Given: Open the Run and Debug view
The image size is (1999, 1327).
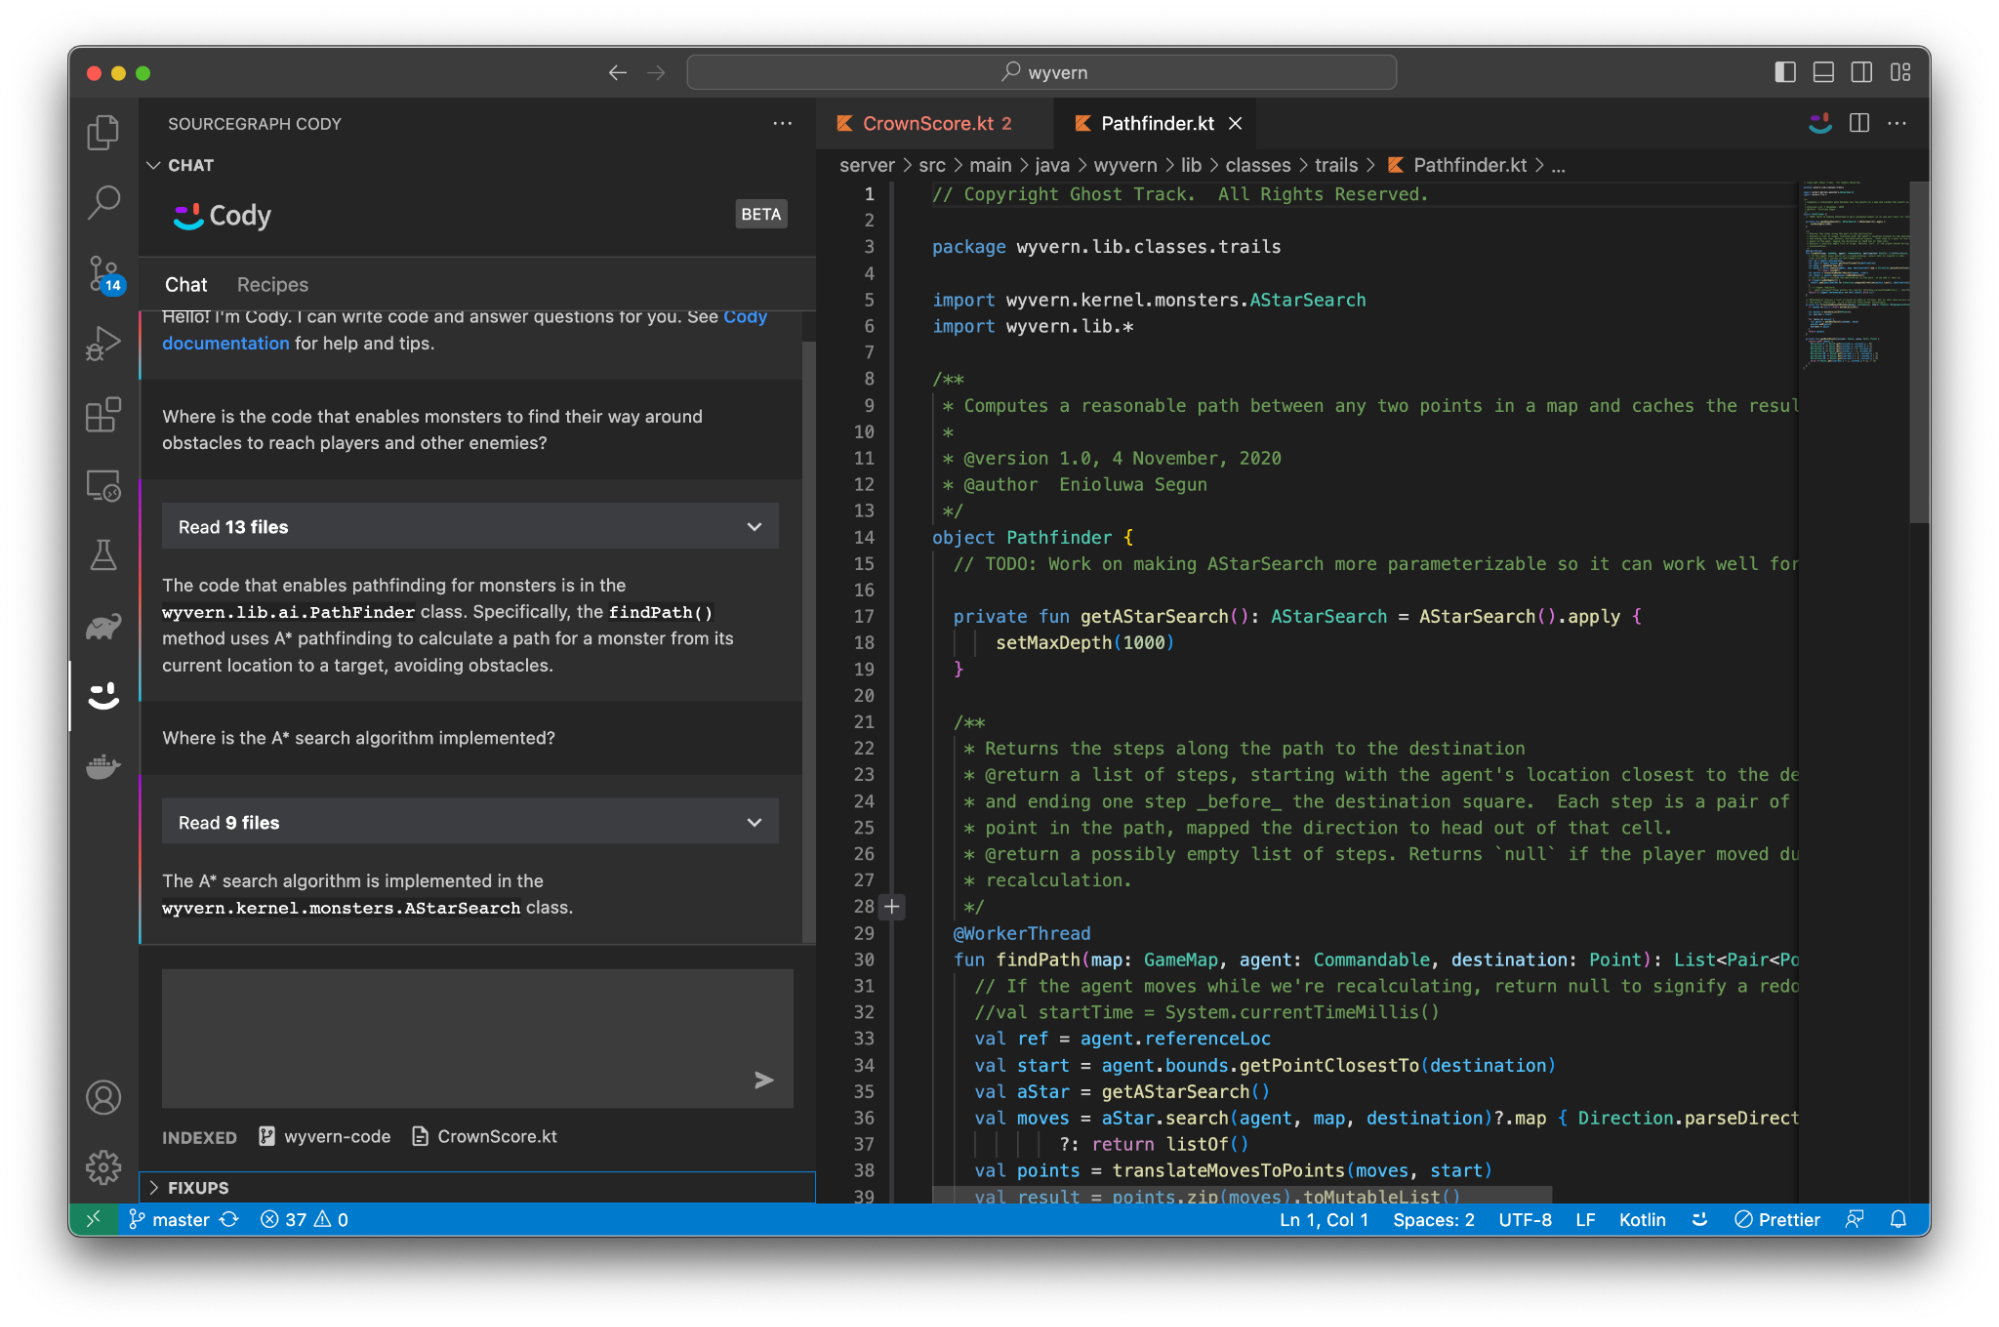Looking at the screenshot, I should (x=103, y=343).
